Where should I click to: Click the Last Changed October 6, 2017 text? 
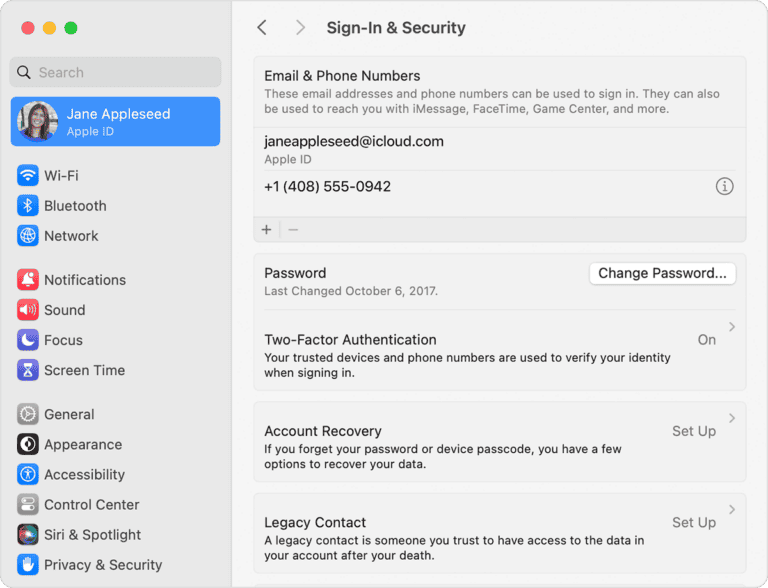(x=351, y=291)
